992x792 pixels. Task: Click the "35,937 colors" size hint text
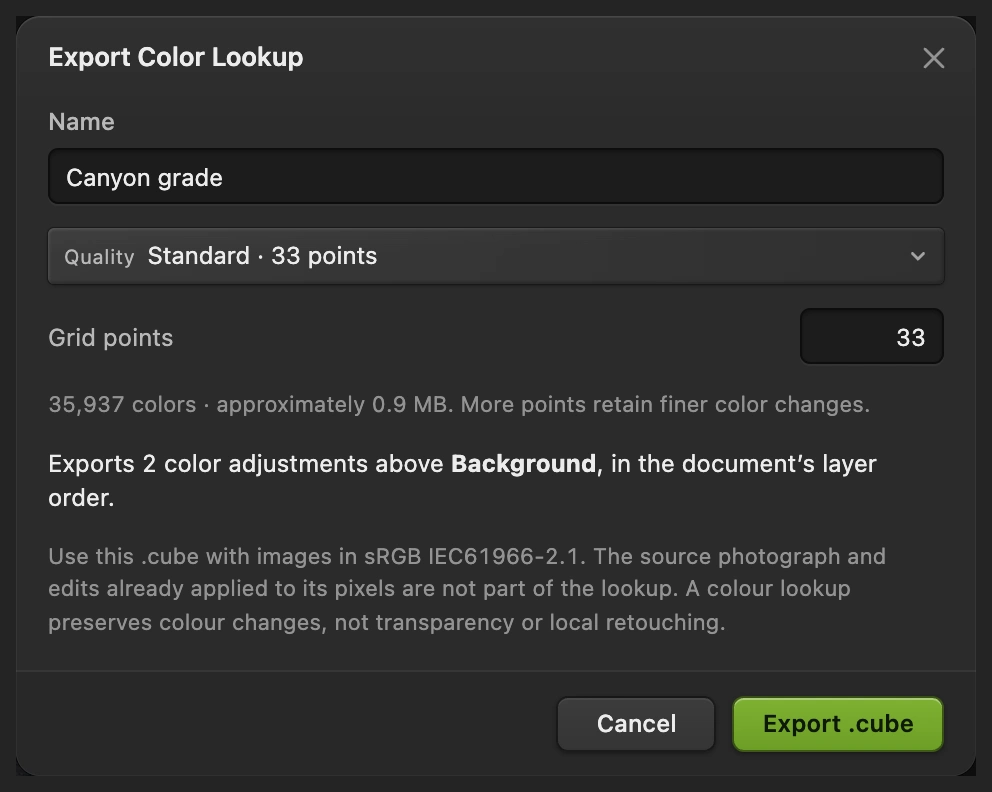click(122, 404)
